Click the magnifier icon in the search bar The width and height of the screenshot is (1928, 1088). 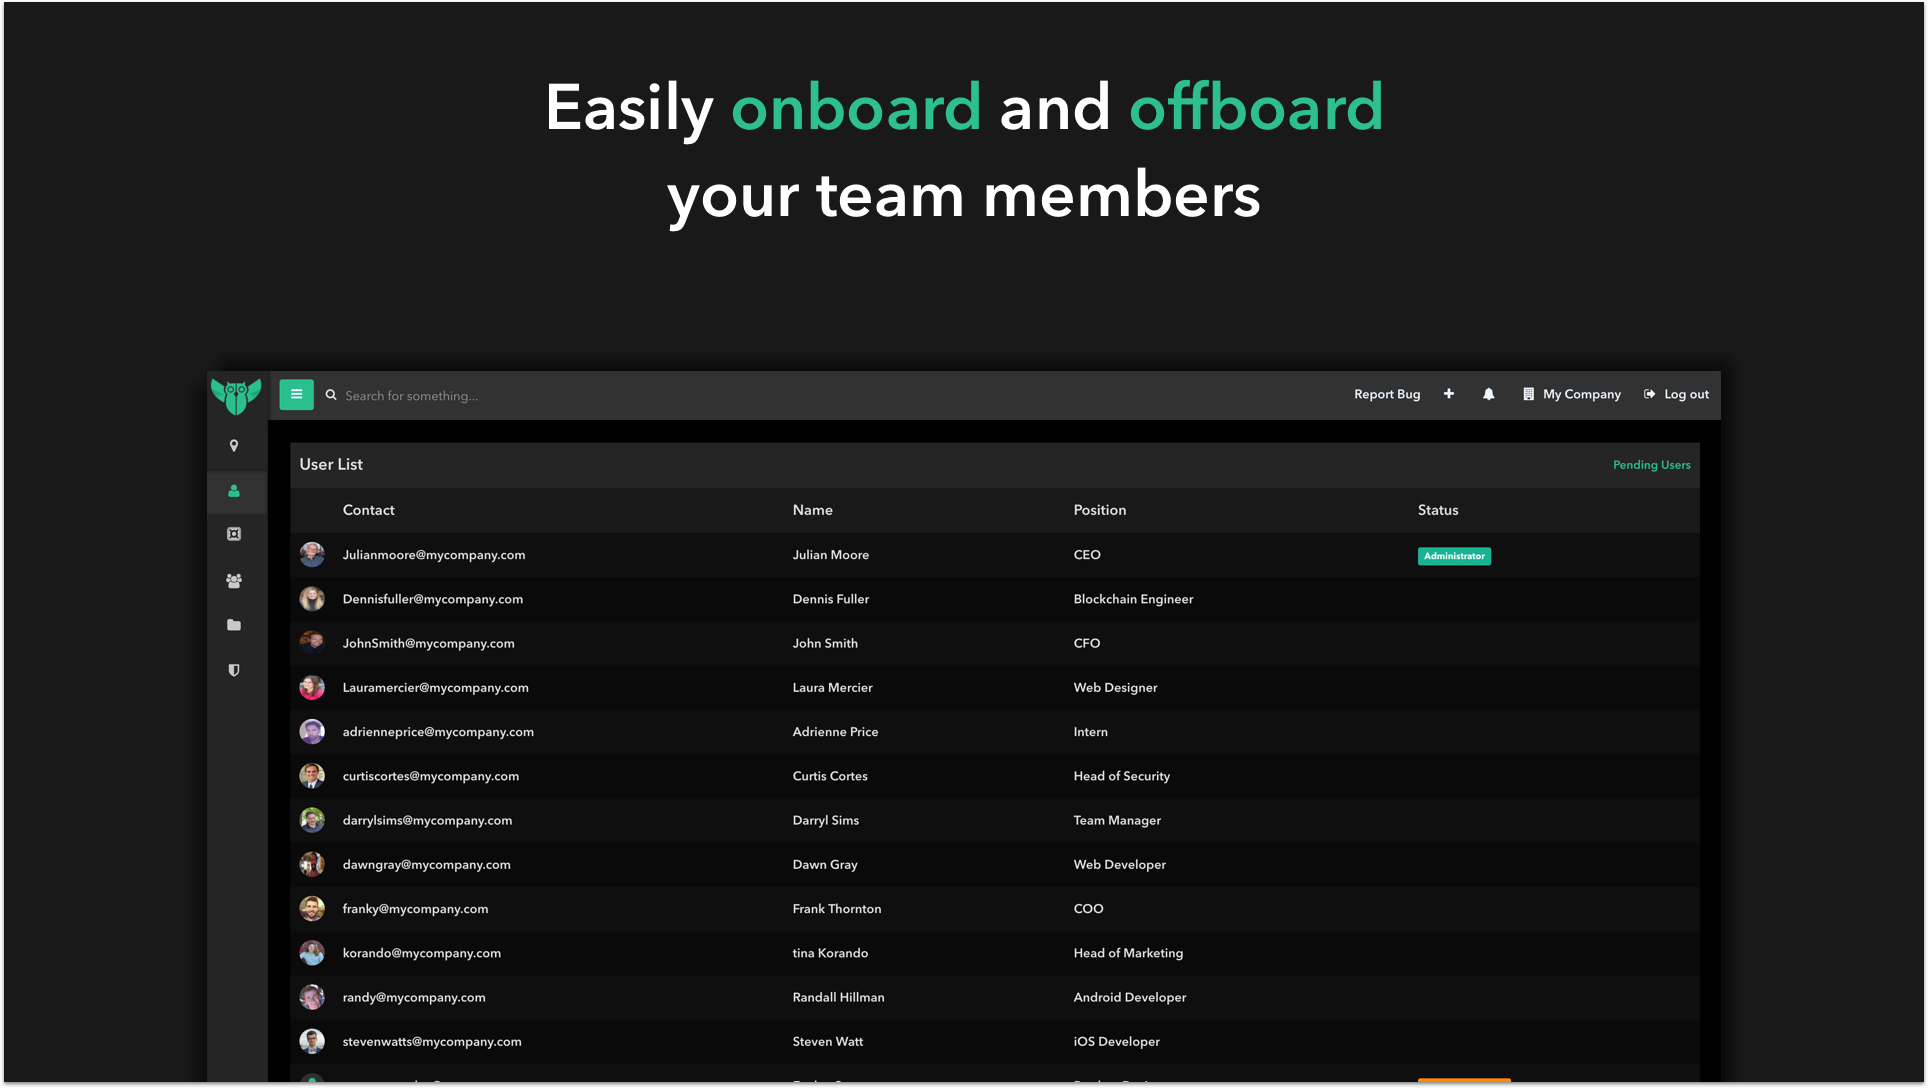pyautogui.click(x=331, y=395)
